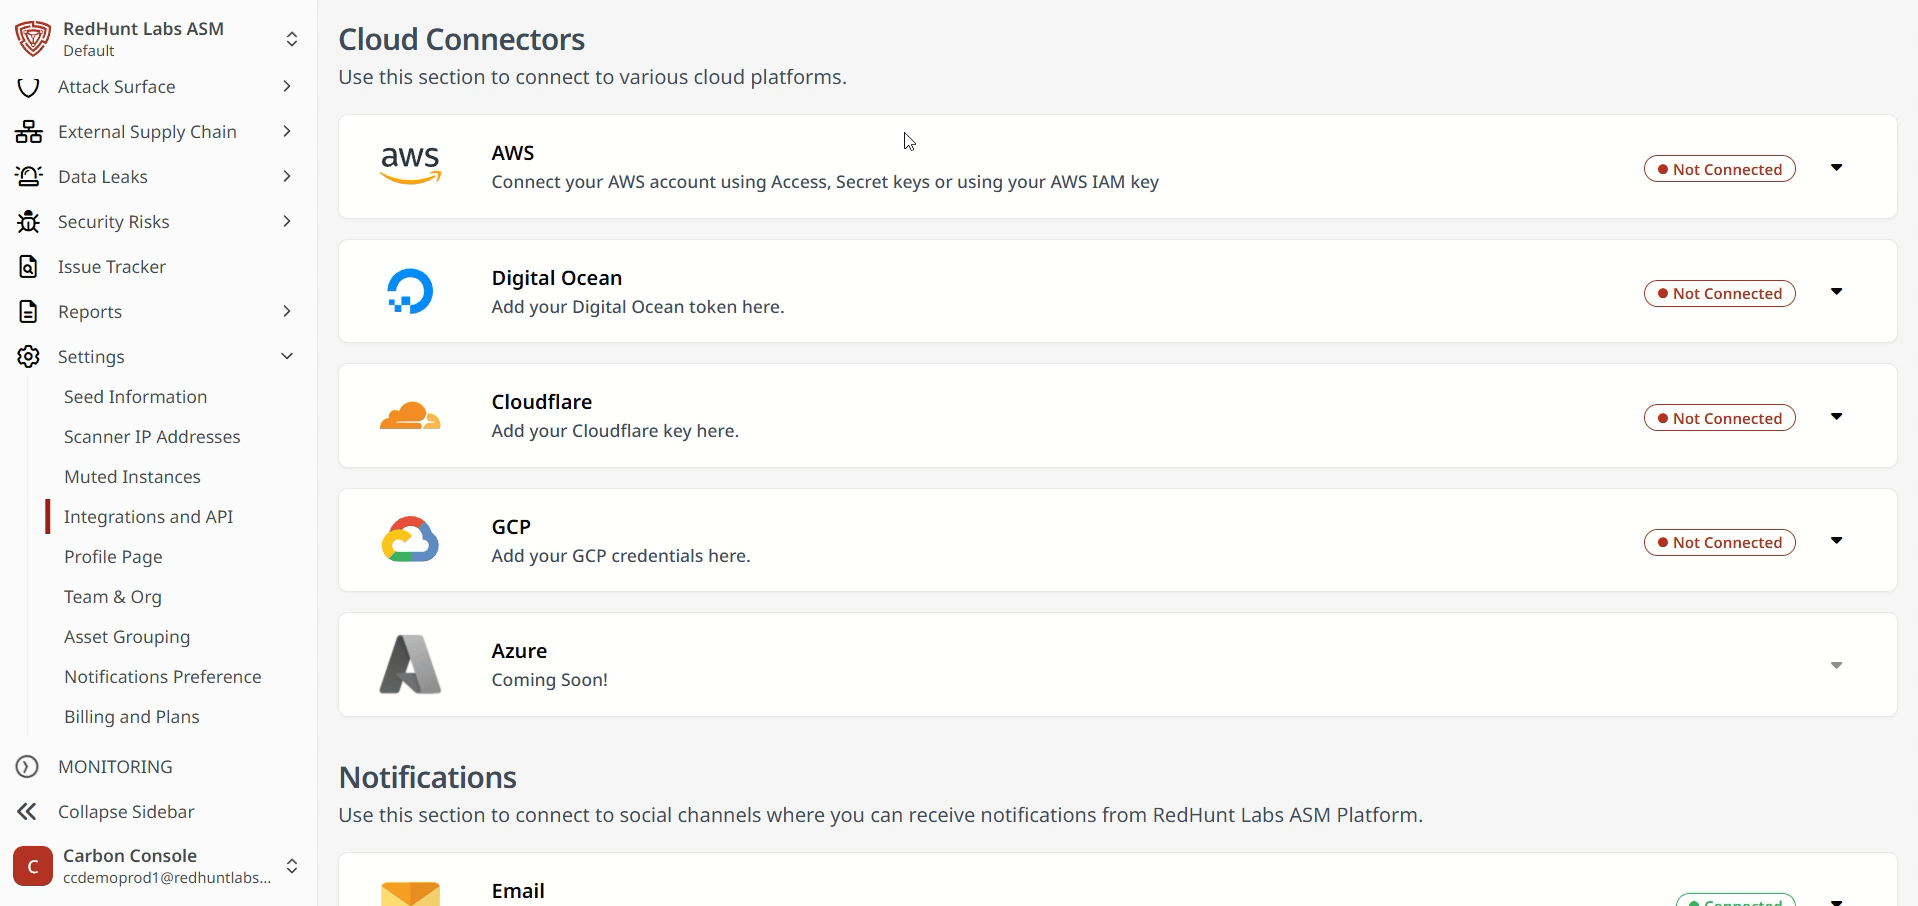Select Integrations and API

click(x=148, y=517)
